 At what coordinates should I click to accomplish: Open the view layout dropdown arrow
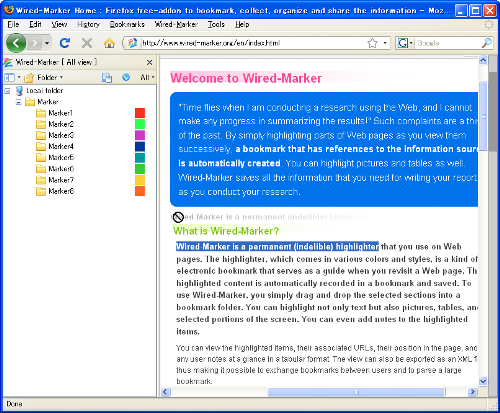pos(19,77)
